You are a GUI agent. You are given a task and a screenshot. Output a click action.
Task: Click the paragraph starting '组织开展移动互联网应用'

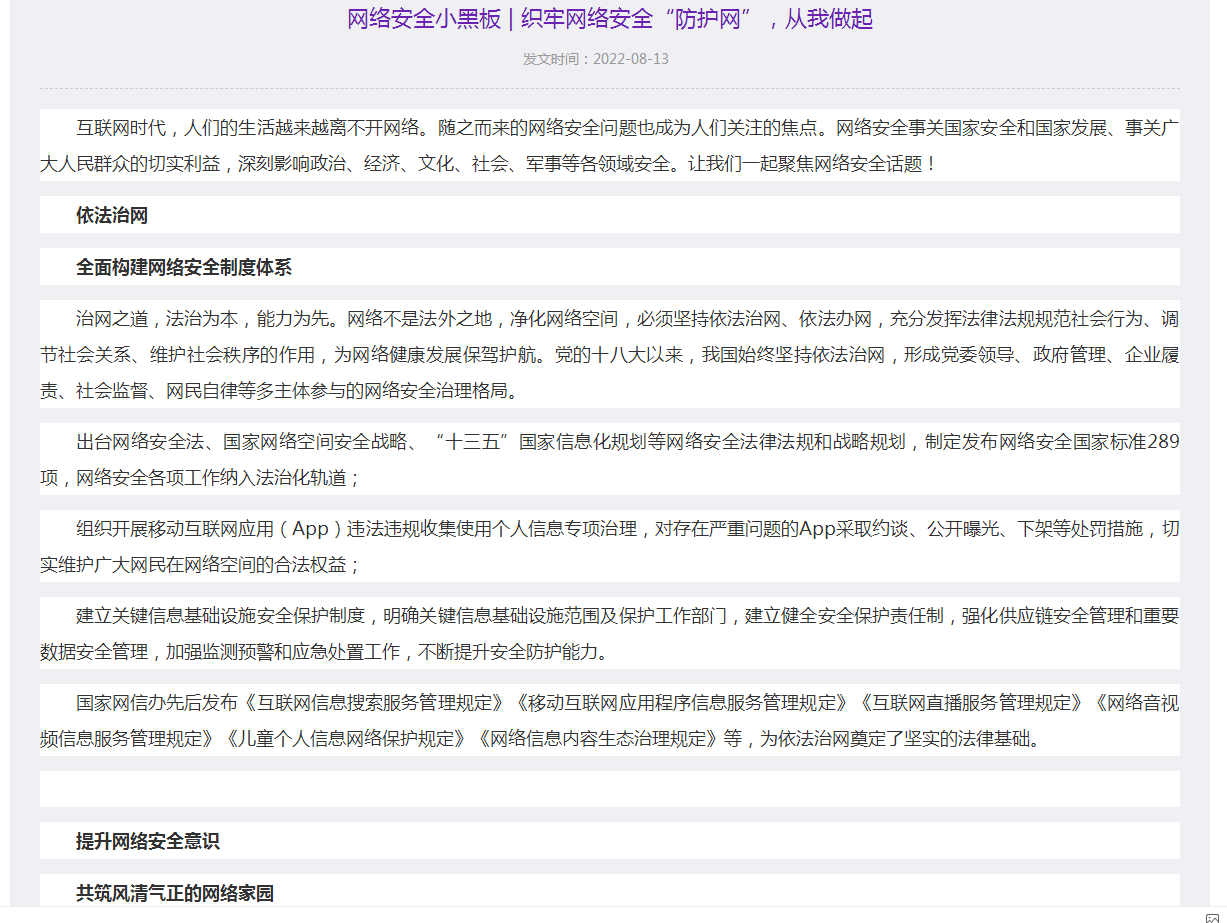pos(609,546)
